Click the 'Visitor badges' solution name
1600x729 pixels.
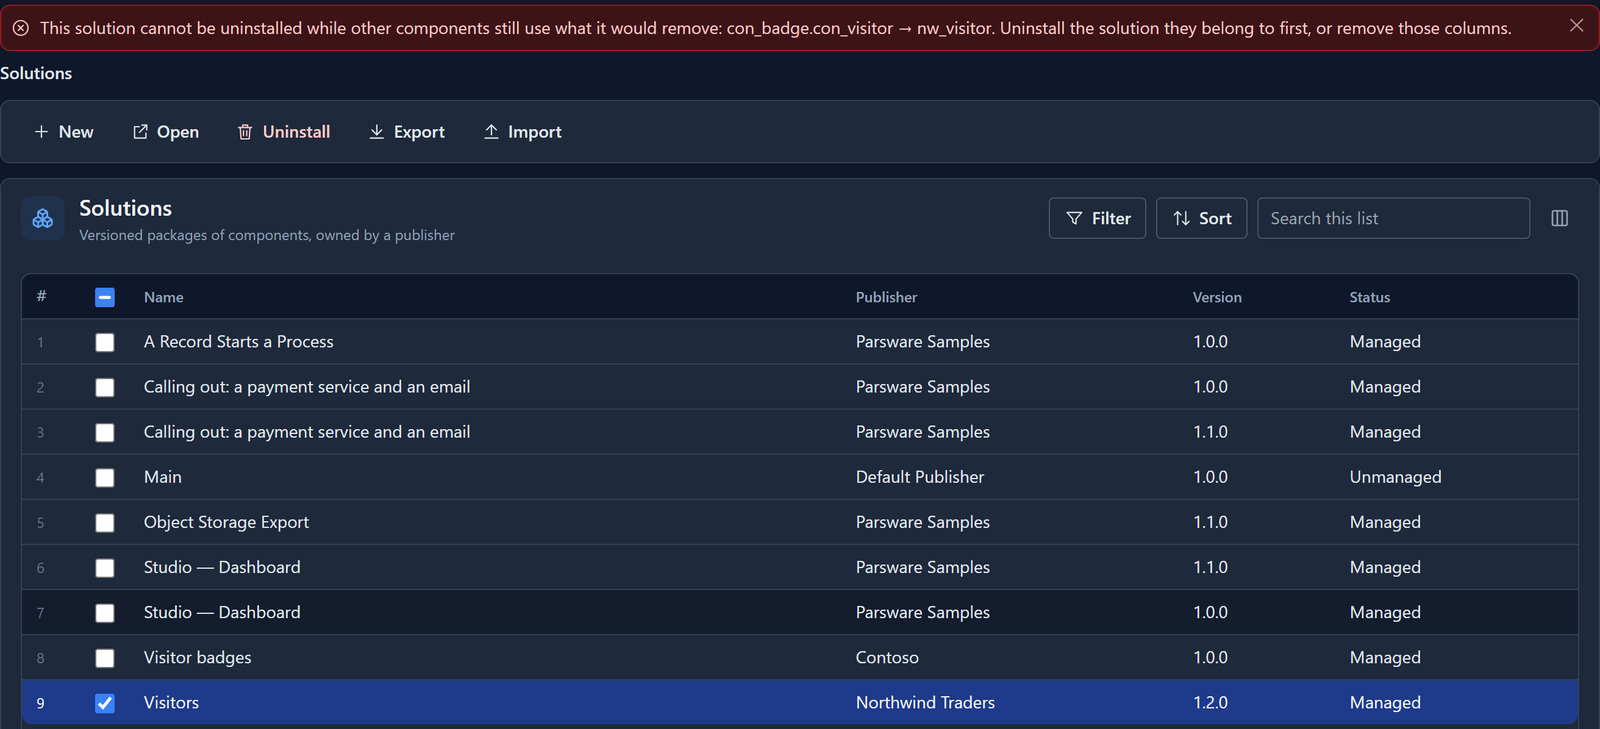click(x=198, y=657)
